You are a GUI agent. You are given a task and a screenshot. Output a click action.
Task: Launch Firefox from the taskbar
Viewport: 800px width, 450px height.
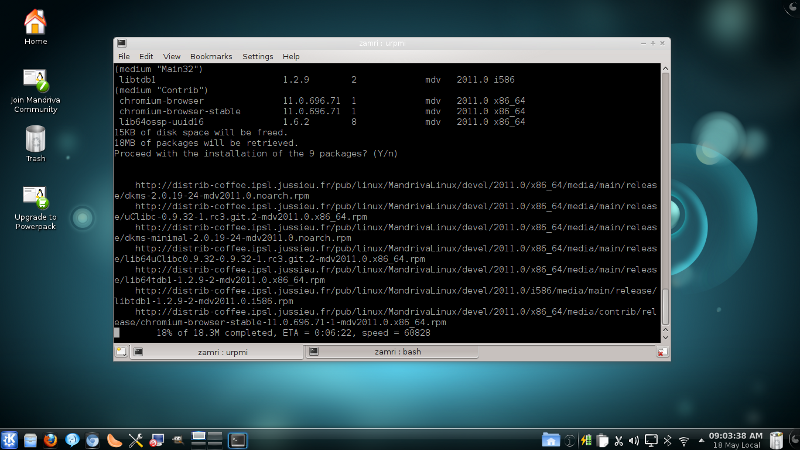point(51,440)
